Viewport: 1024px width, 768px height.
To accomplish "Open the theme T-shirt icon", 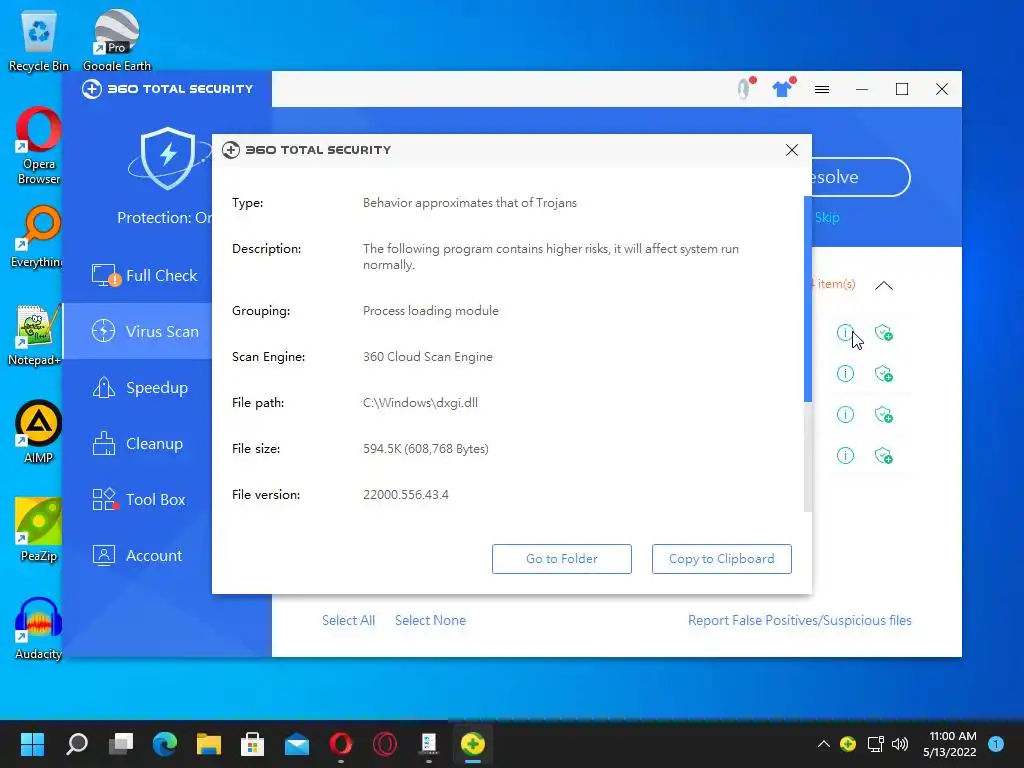I will pyautogui.click(x=783, y=88).
